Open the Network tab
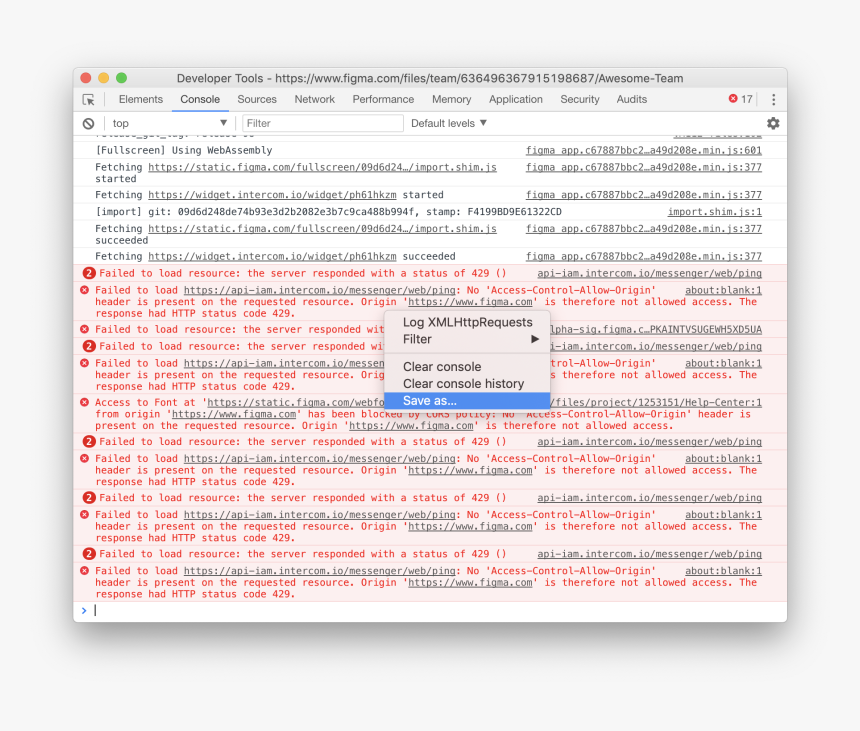The width and height of the screenshot is (860, 731). [x=314, y=99]
